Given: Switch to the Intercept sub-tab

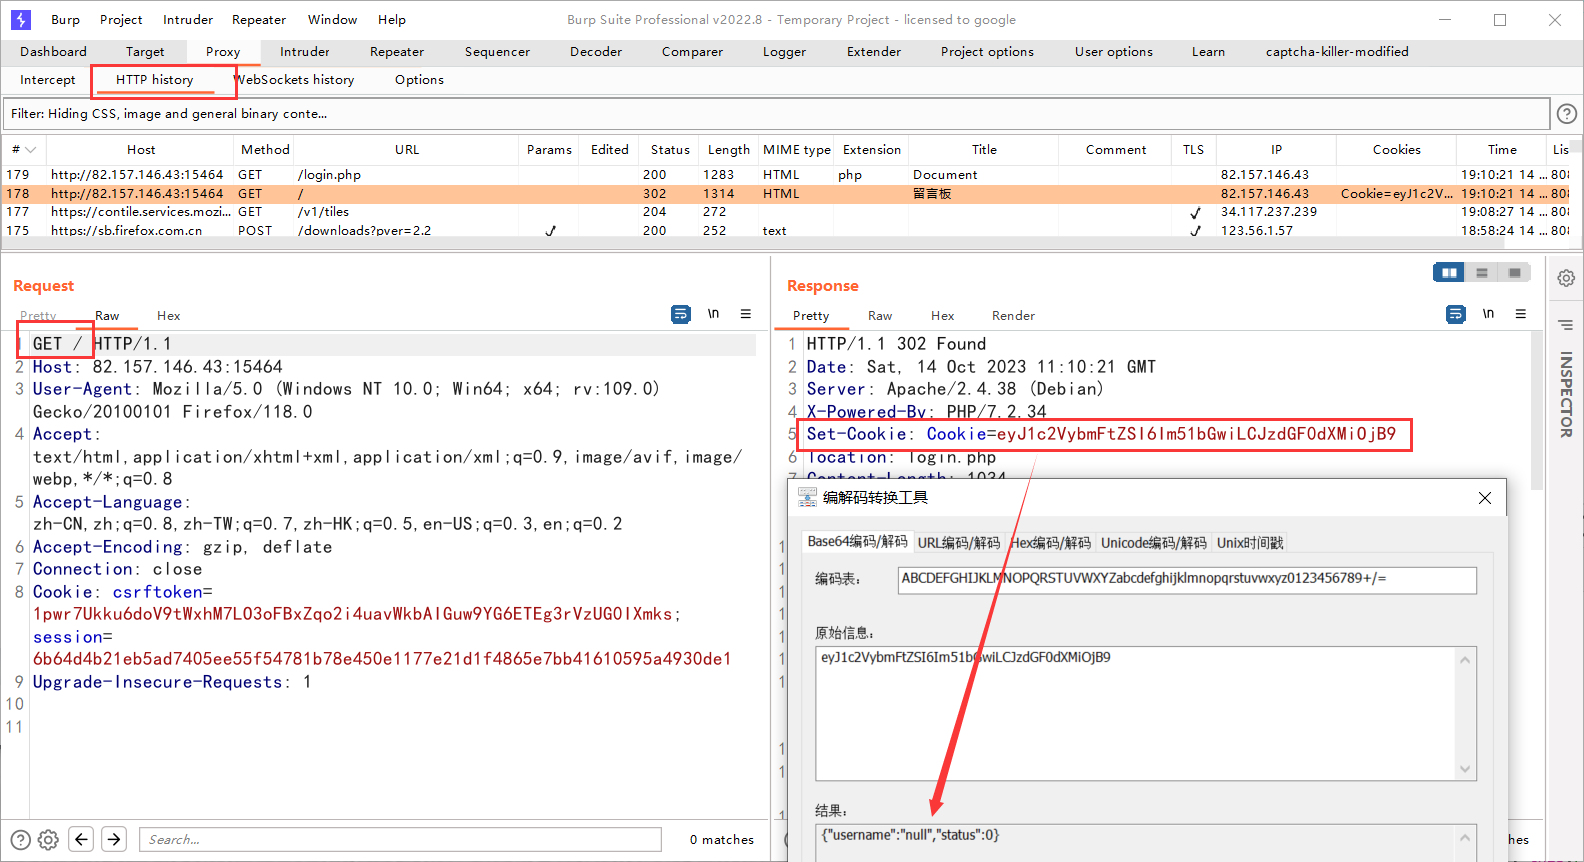Looking at the screenshot, I should coord(47,79).
